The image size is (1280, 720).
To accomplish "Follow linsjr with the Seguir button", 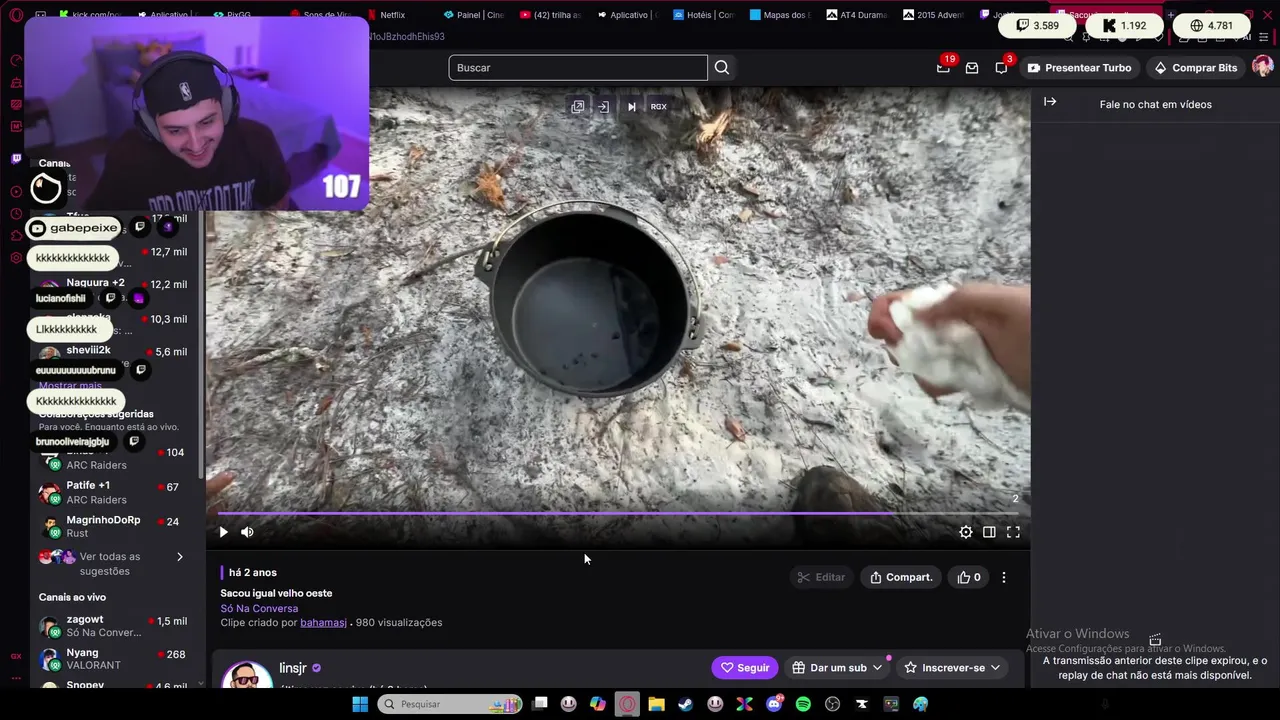I will 745,668.
